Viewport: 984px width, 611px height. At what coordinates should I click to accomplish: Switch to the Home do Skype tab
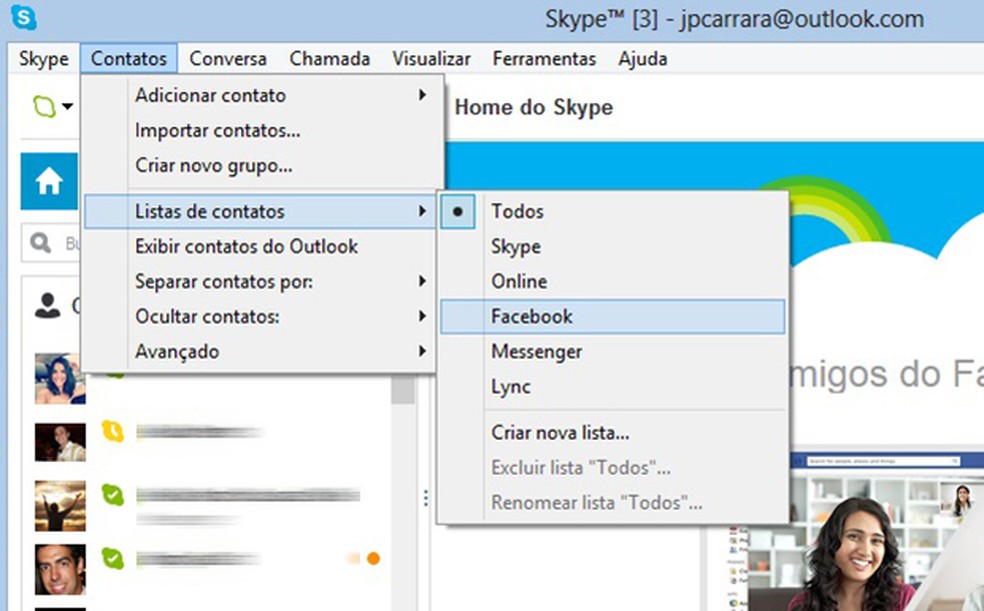pyautogui.click(x=533, y=107)
